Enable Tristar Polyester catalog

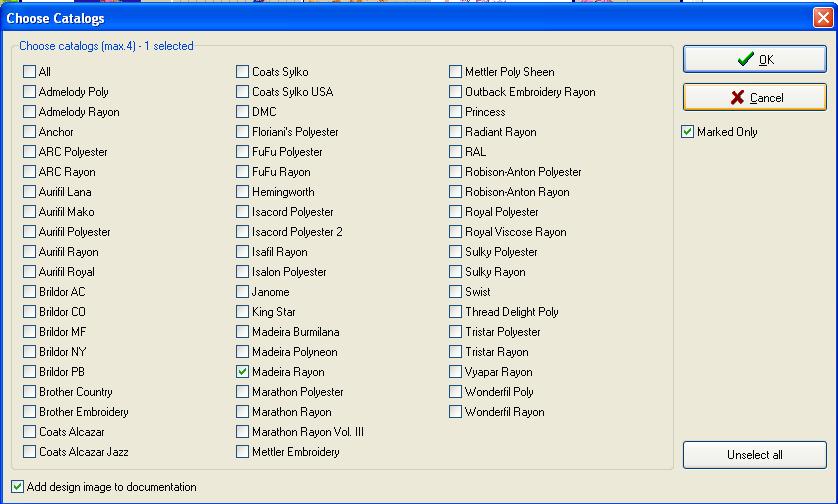(455, 331)
